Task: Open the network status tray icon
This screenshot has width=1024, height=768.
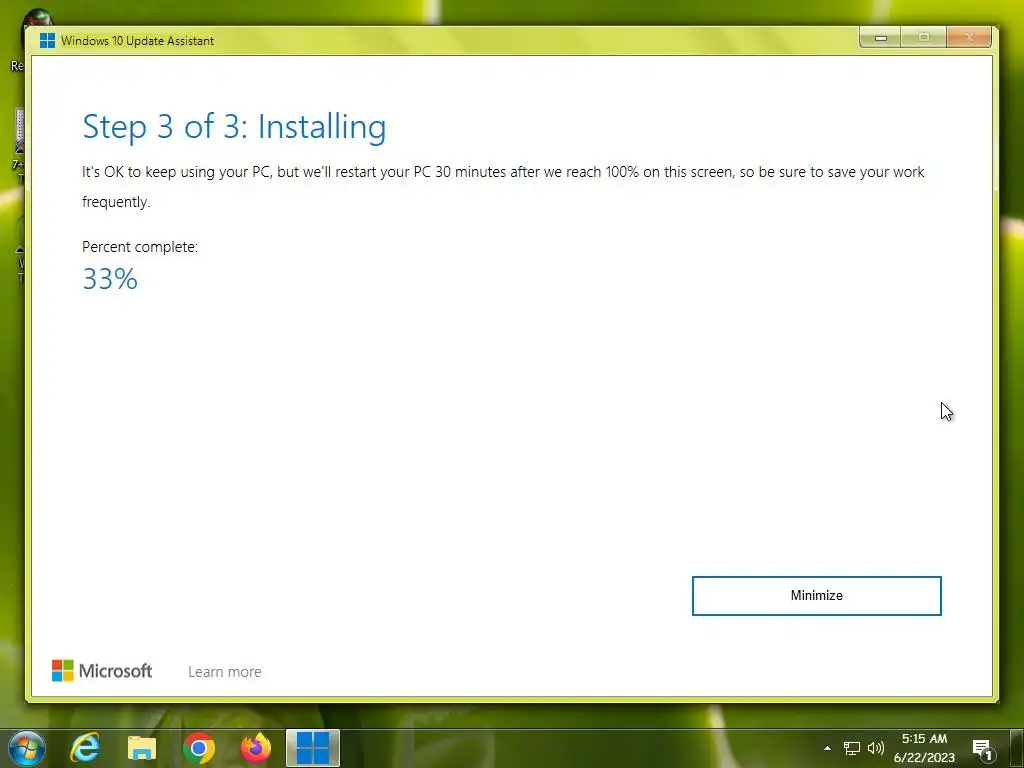Action: 852,748
